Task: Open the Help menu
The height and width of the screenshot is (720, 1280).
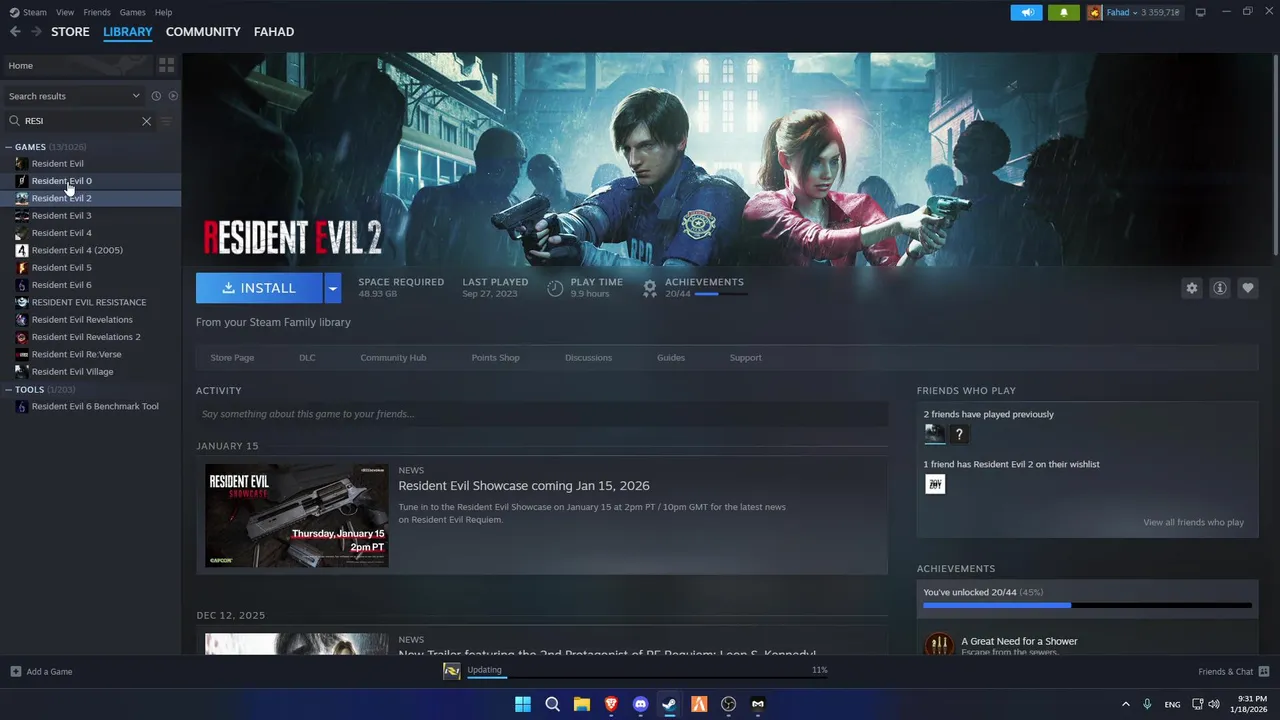Action: tap(163, 12)
